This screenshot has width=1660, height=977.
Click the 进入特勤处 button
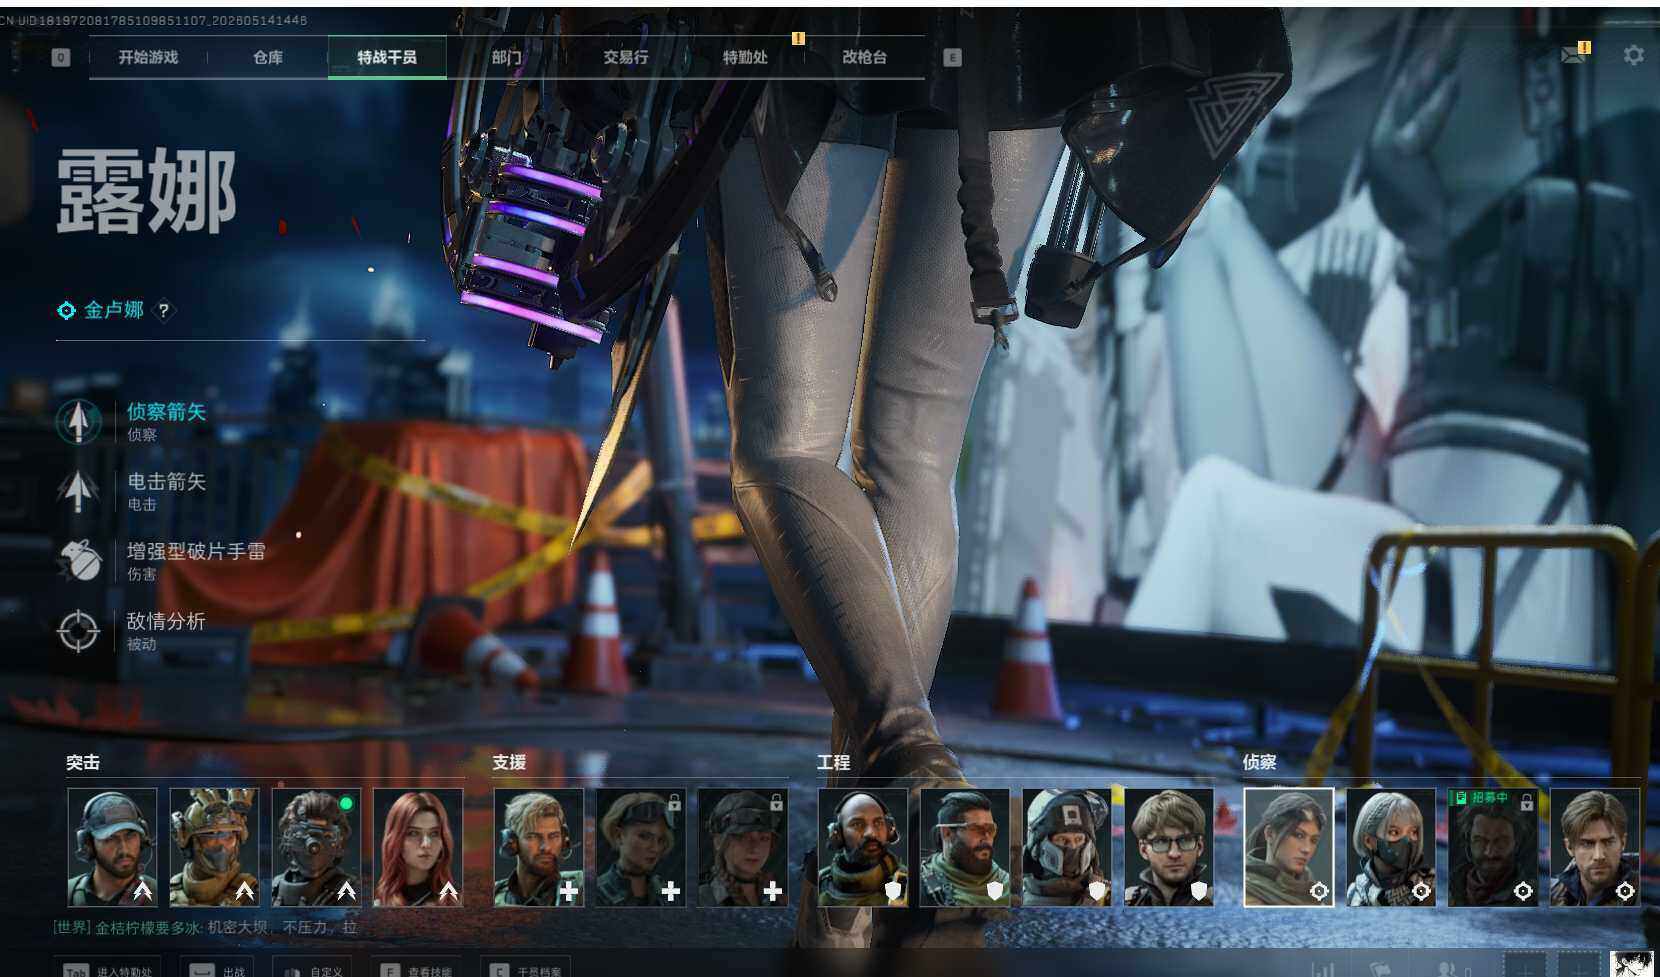tap(109, 970)
